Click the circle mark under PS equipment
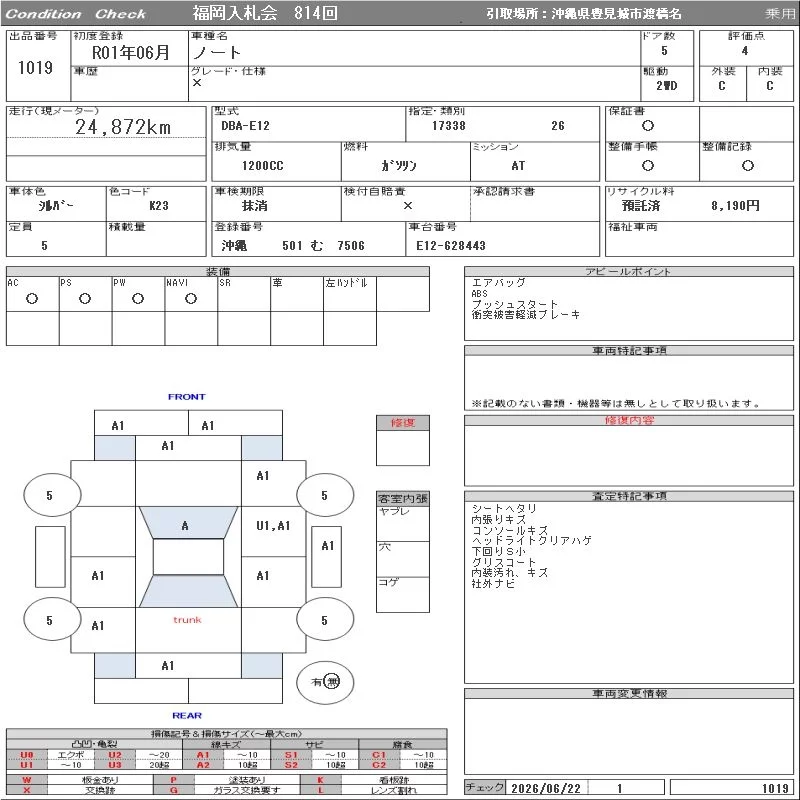Image resolution: width=800 pixels, height=800 pixels. (85, 299)
